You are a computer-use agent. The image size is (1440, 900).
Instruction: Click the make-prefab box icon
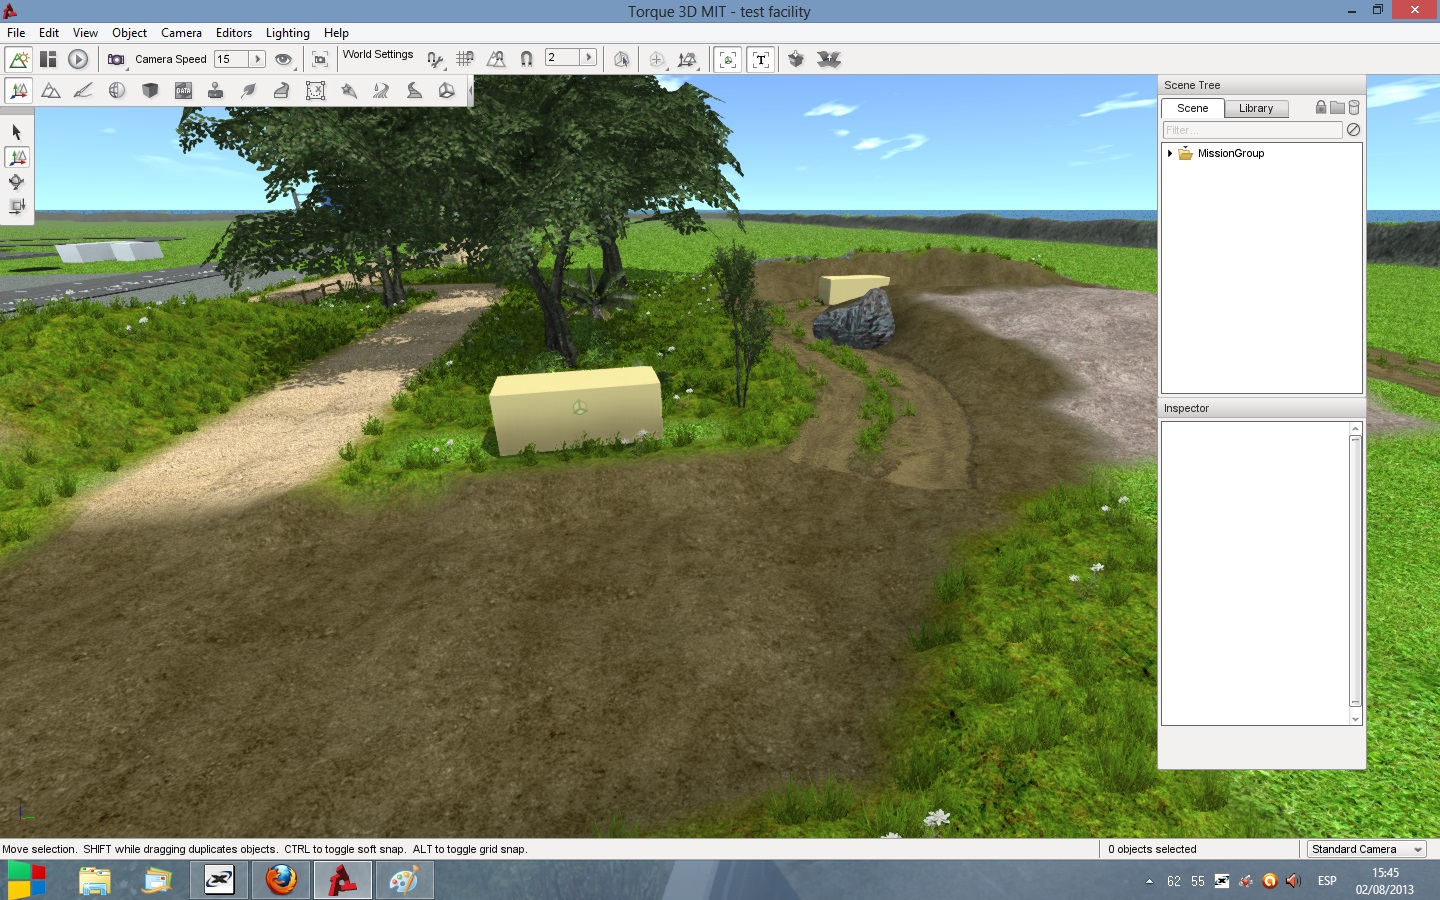click(x=796, y=59)
